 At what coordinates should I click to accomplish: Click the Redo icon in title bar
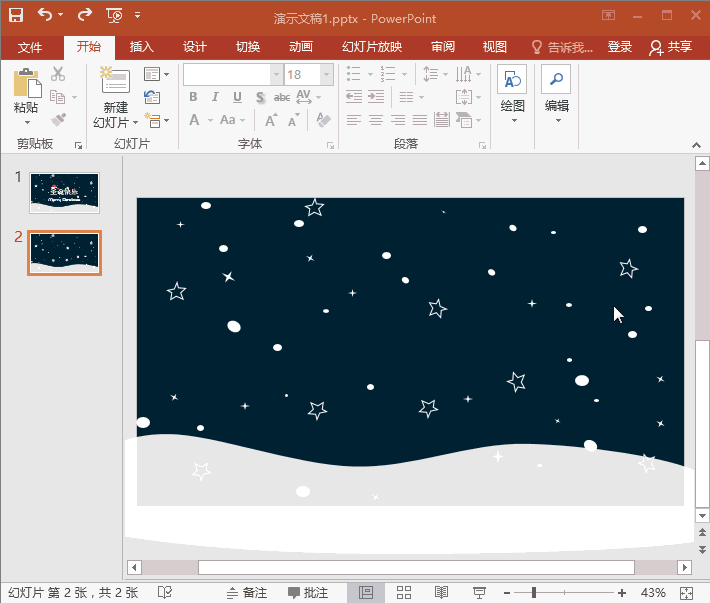84,15
